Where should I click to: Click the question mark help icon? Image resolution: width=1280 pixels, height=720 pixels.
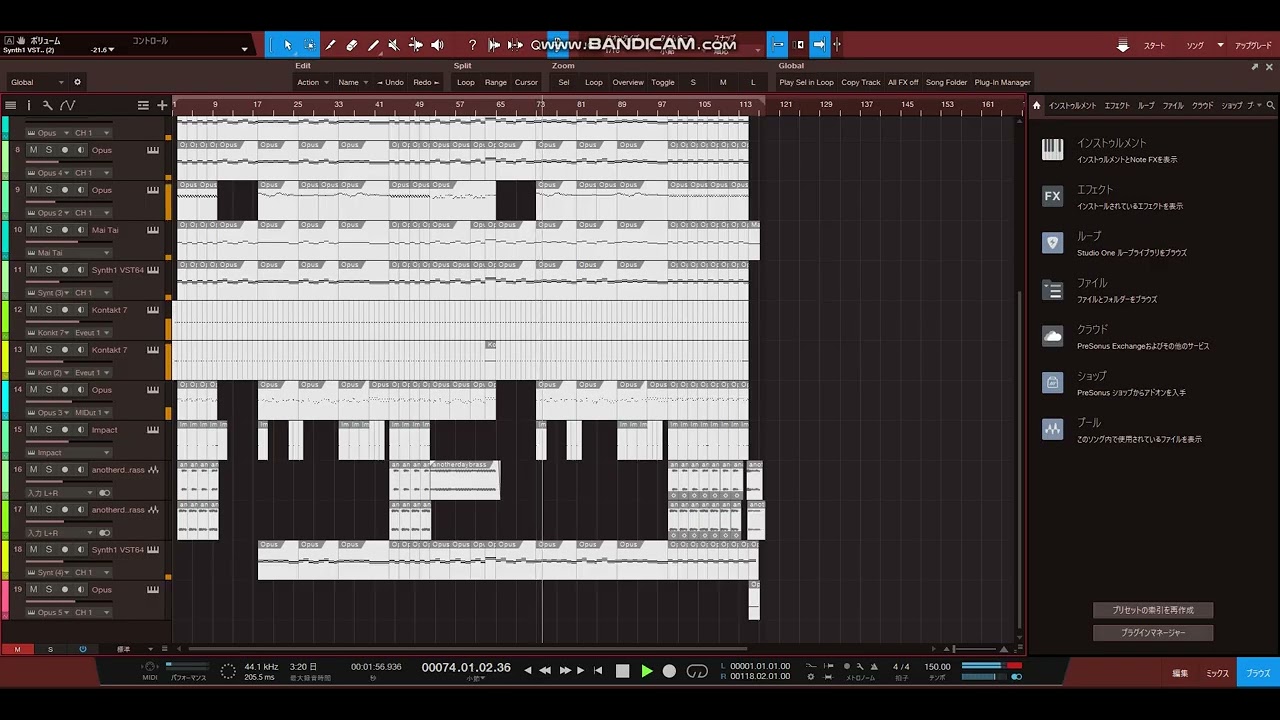[472, 45]
